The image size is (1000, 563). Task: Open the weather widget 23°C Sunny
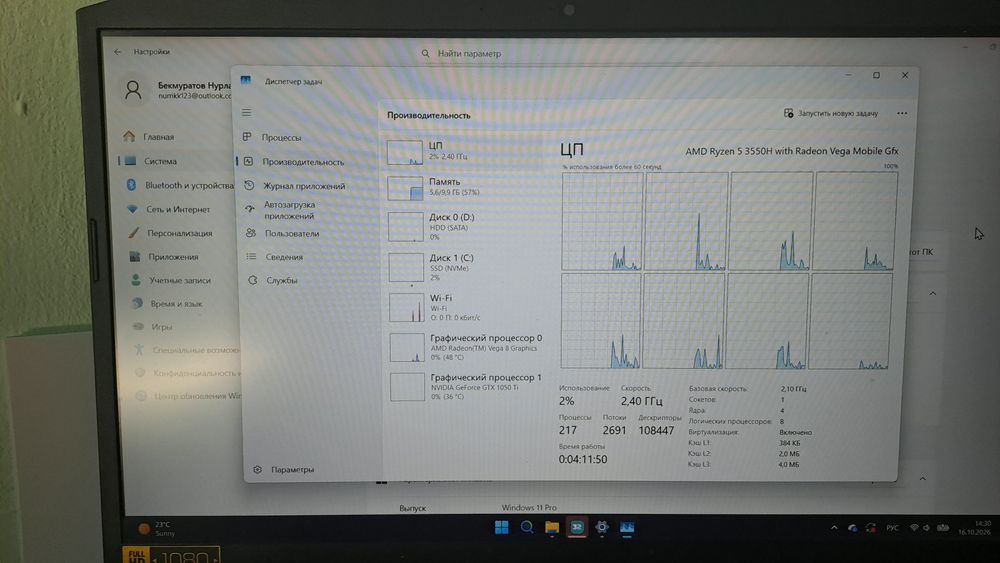157,529
